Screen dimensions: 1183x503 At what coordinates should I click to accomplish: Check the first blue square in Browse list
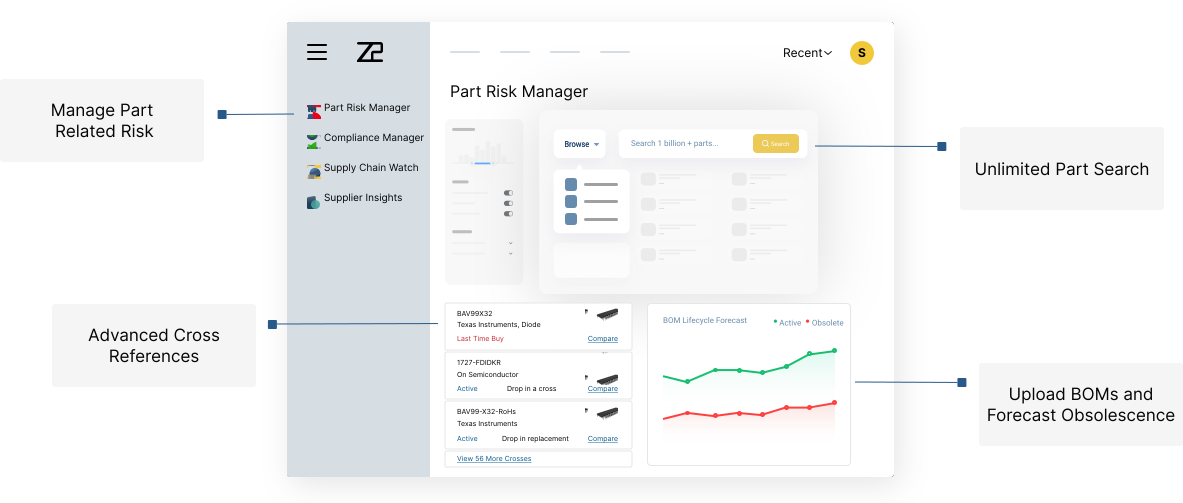[x=571, y=184]
